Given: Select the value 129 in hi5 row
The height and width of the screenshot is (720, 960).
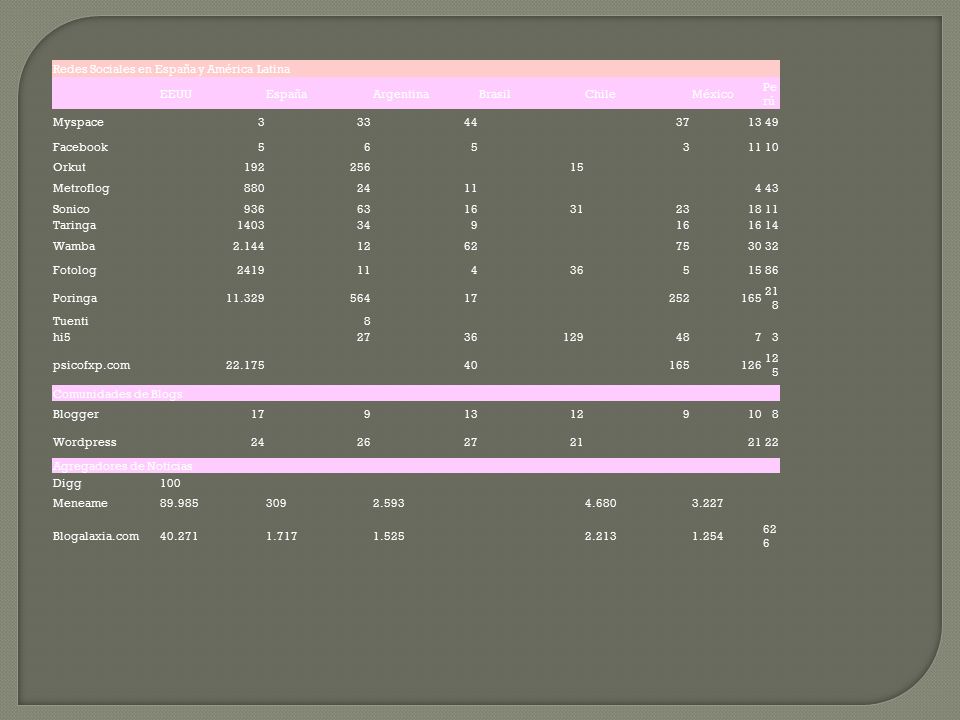Looking at the screenshot, I should 573,337.
